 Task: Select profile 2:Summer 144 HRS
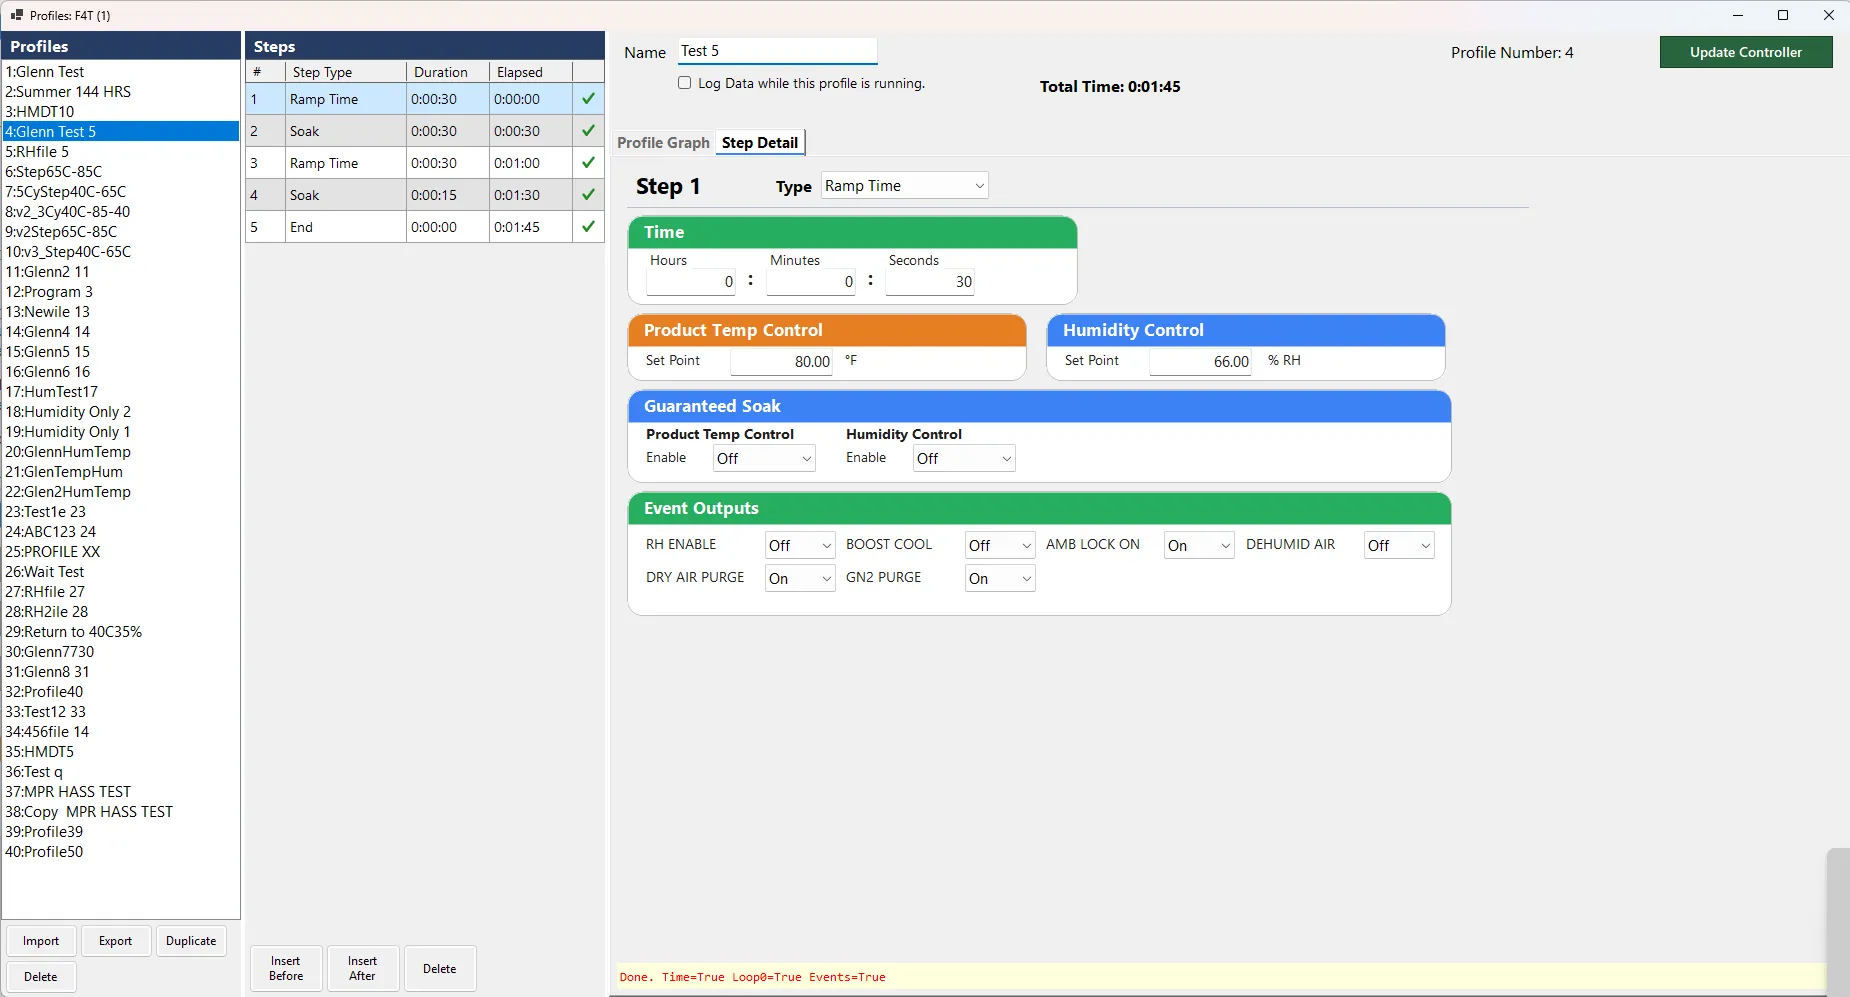coord(121,91)
